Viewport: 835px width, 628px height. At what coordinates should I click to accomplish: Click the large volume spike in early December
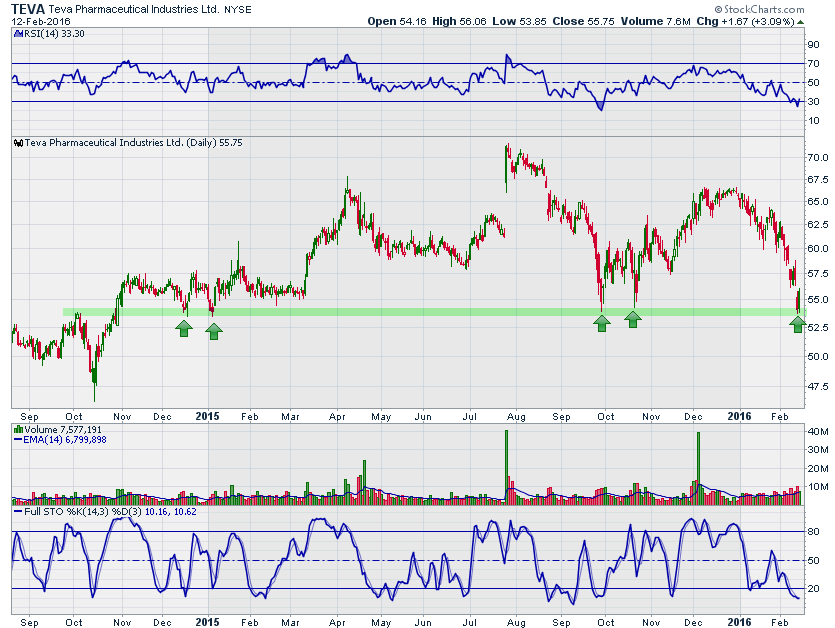(x=698, y=468)
